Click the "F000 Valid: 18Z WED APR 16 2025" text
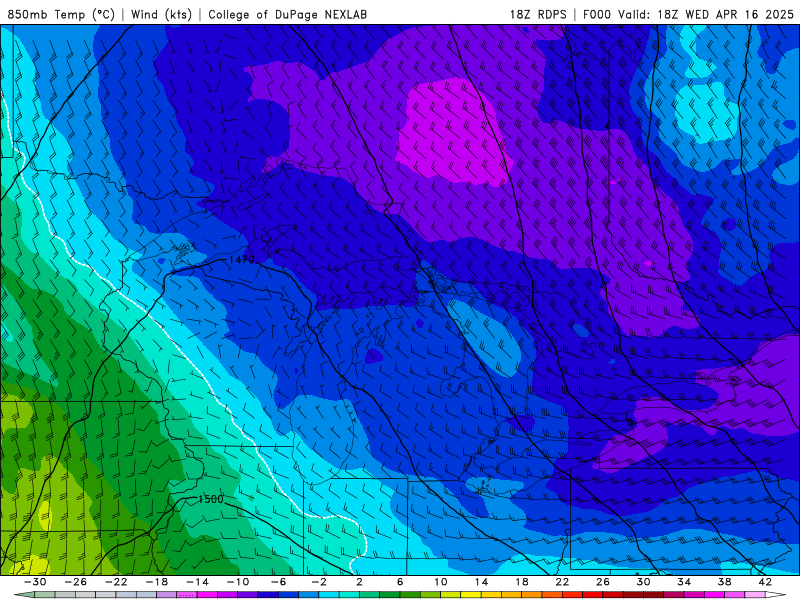The width and height of the screenshot is (800, 600). point(688,14)
